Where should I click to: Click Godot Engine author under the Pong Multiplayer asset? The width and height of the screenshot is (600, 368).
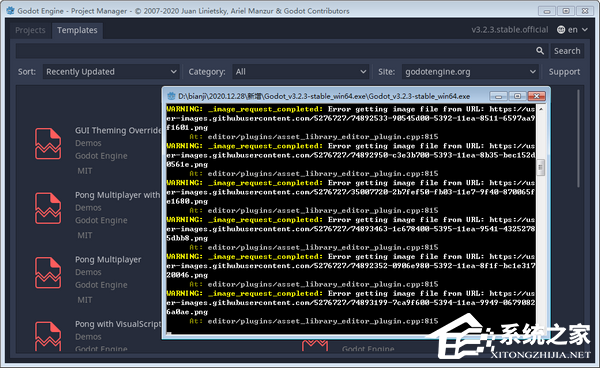(x=101, y=285)
